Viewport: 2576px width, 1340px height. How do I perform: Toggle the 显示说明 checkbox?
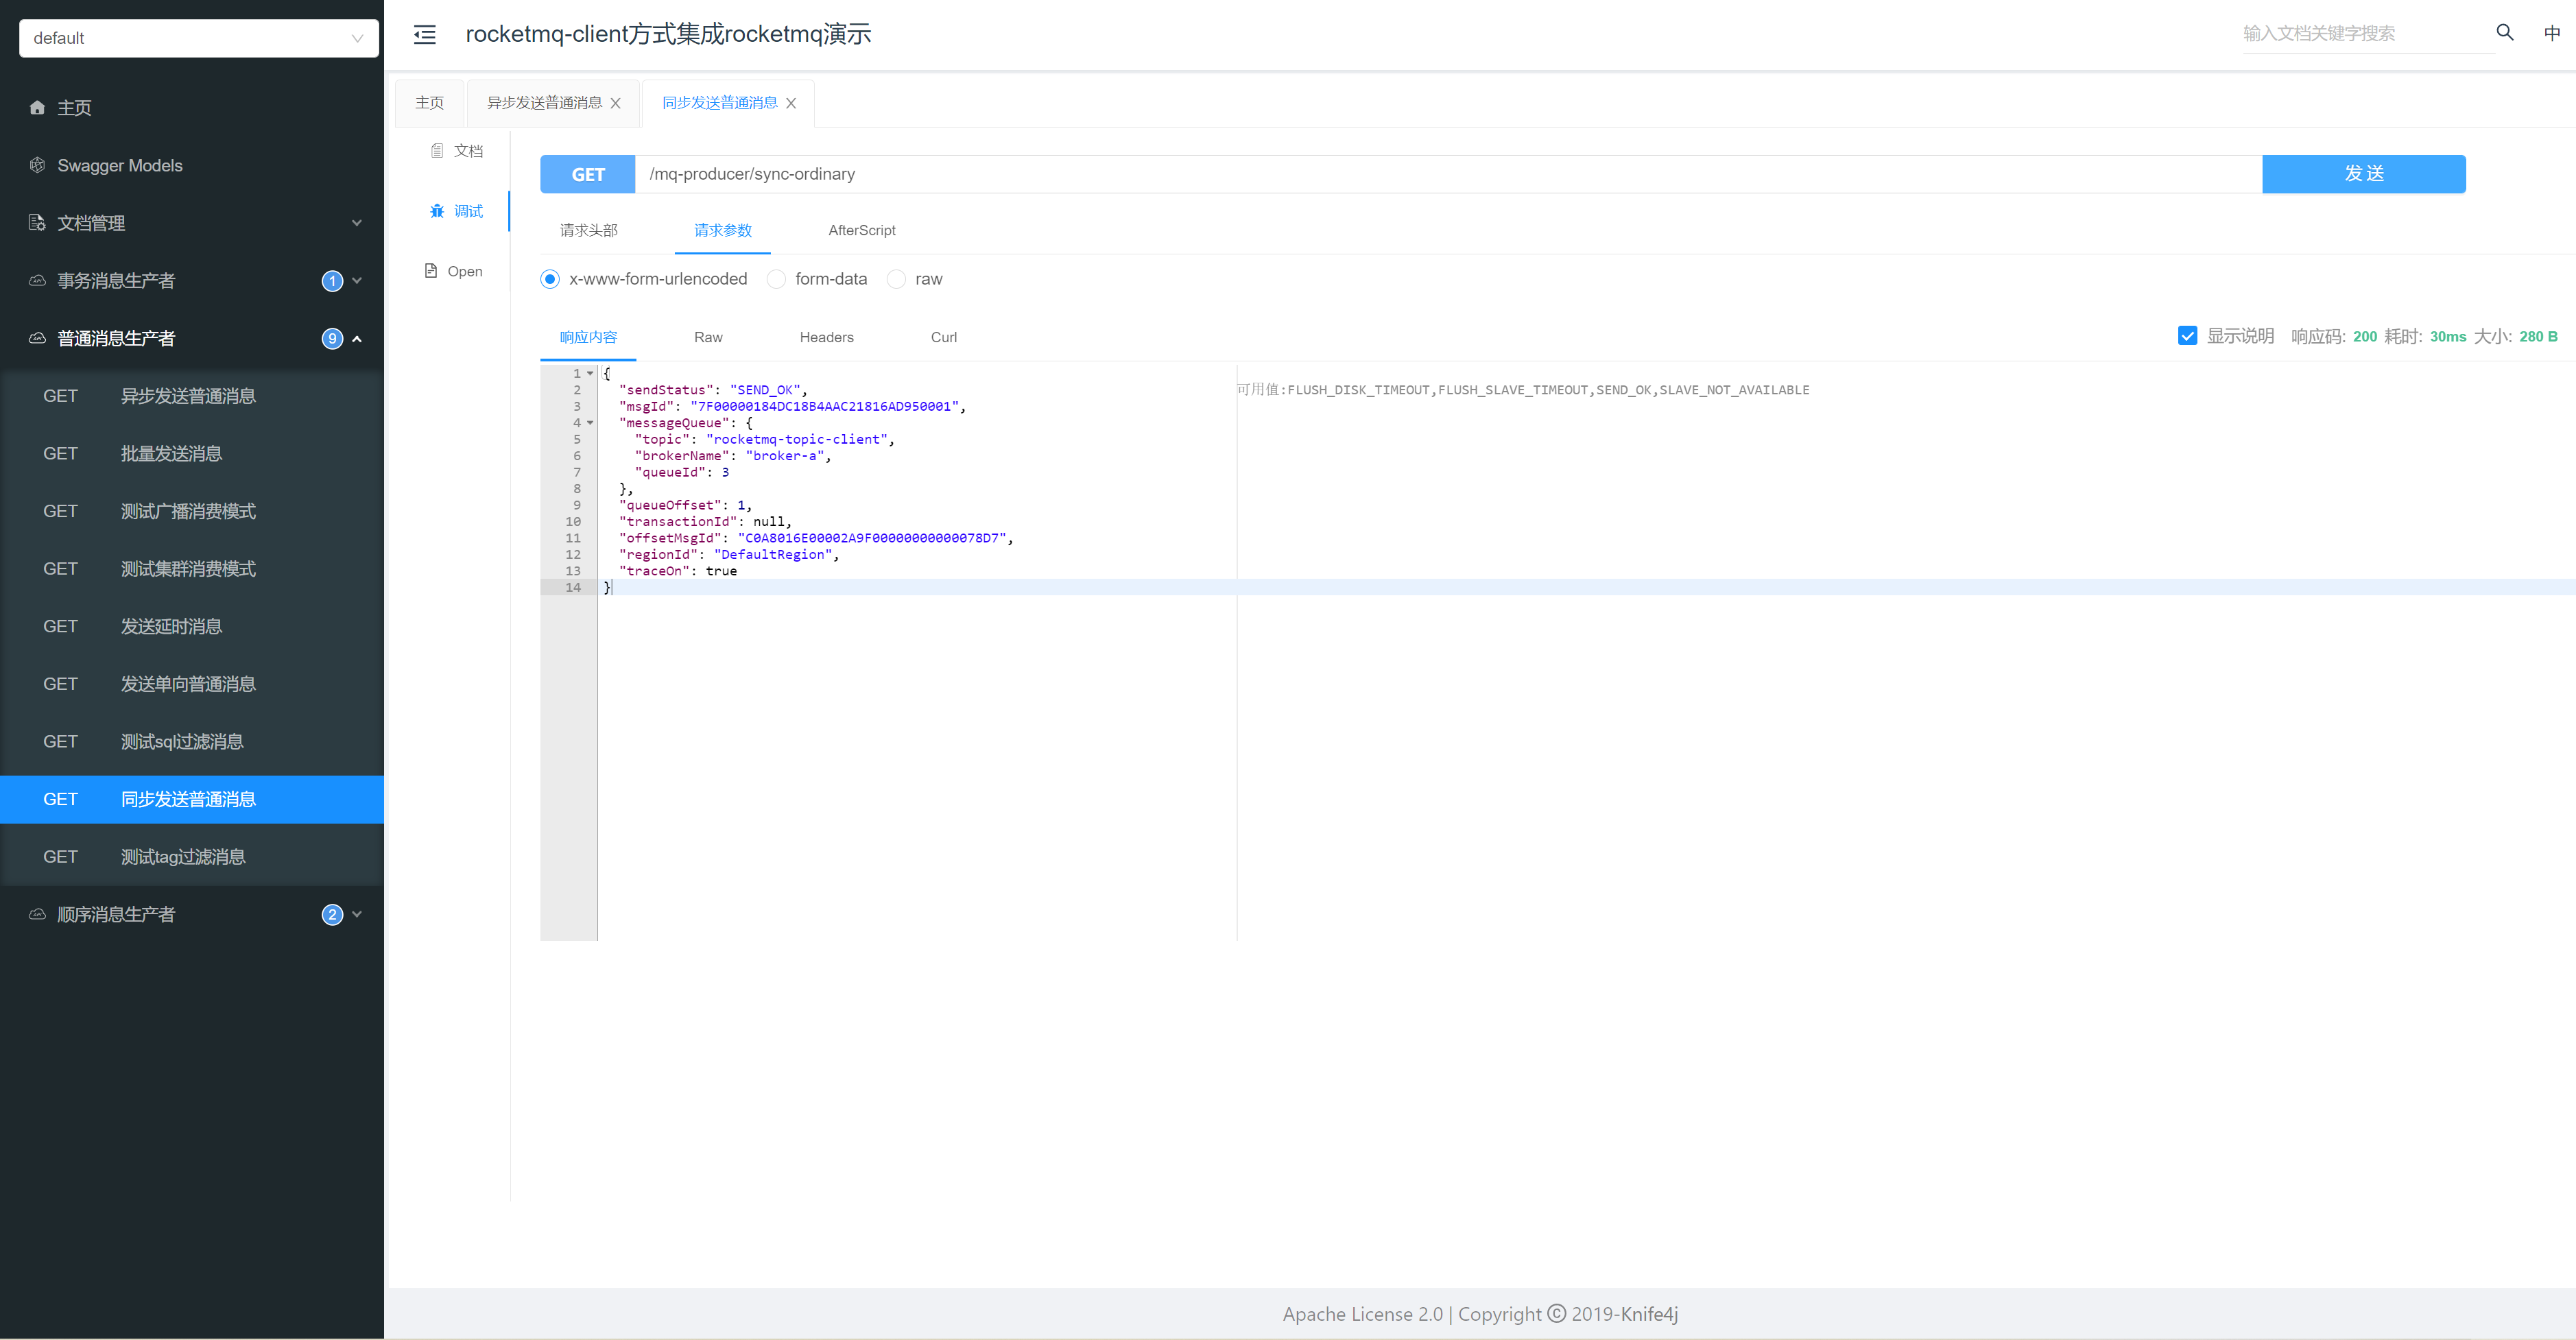2187,336
